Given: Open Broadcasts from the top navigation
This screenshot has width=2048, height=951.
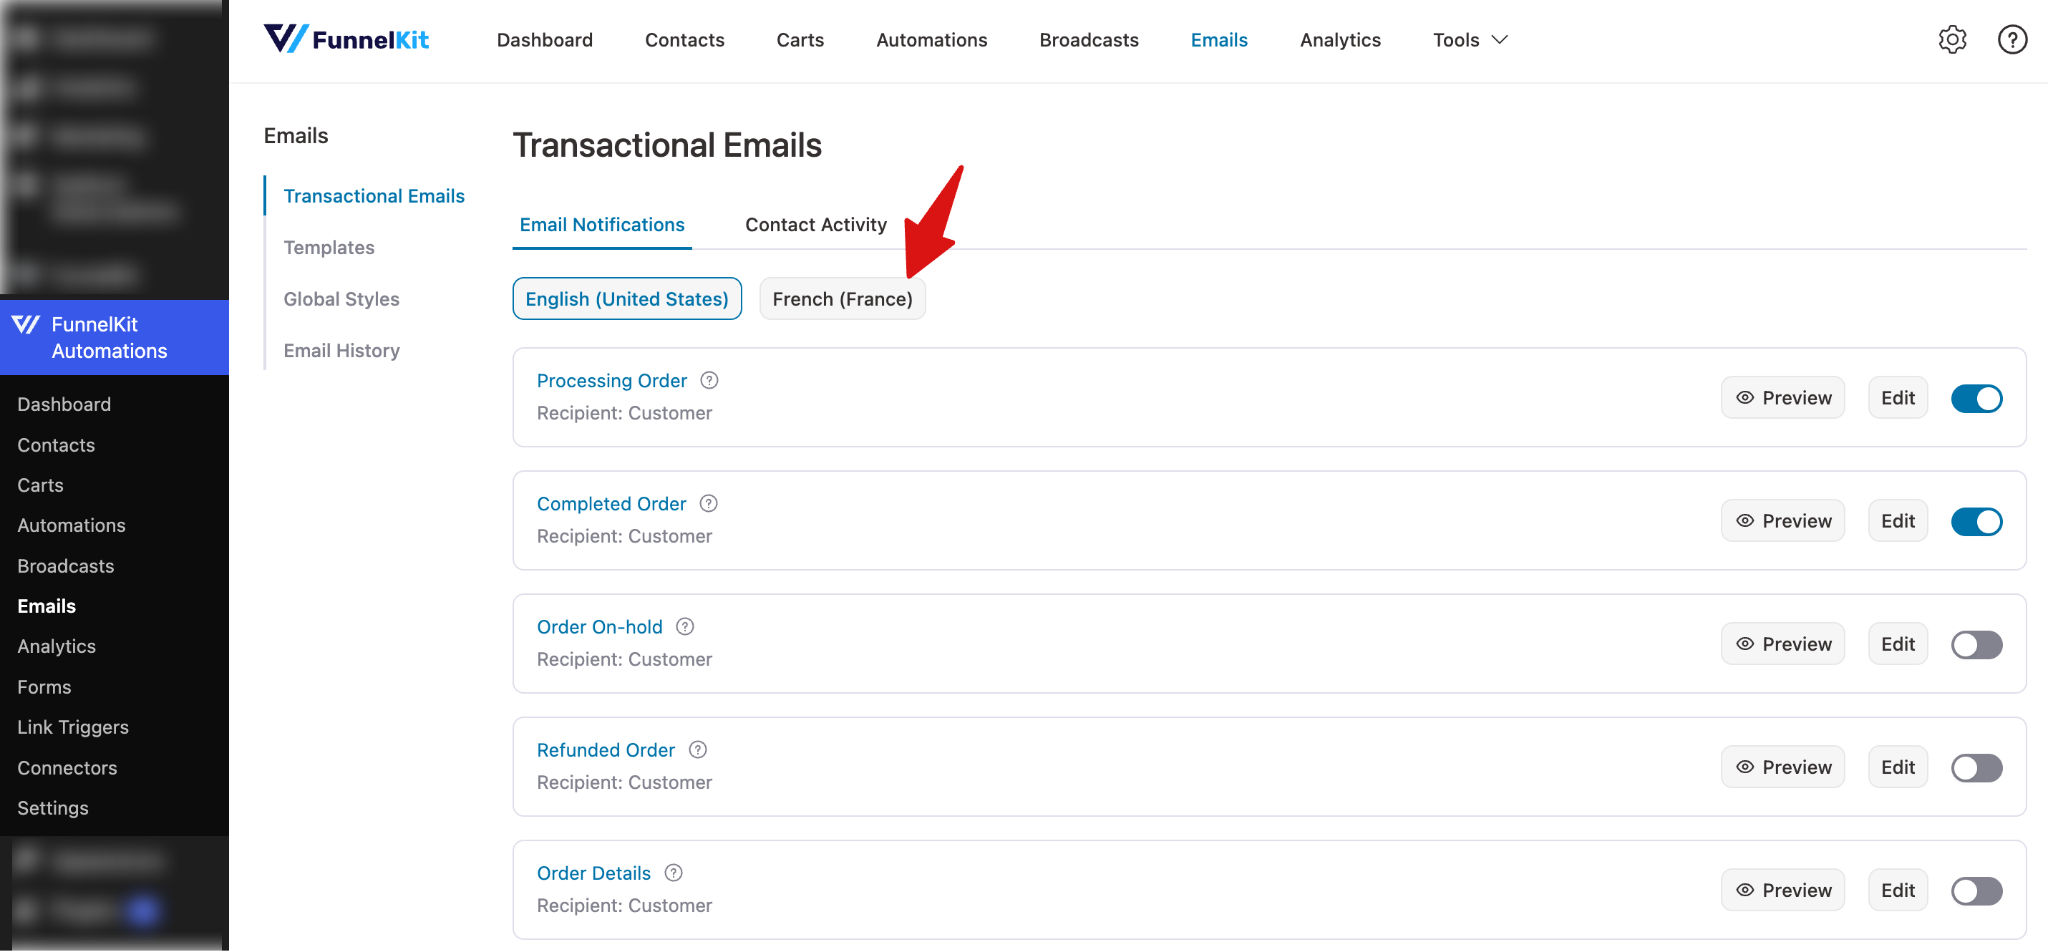Looking at the screenshot, I should (x=1088, y=40).
